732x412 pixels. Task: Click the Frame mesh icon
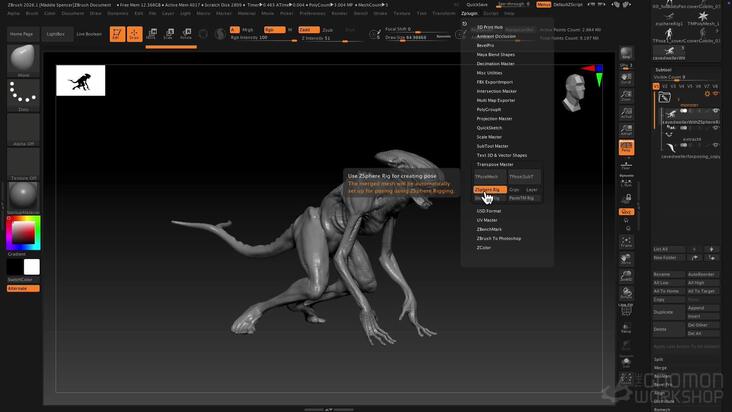pyautogui.click(x=626, y=242)
